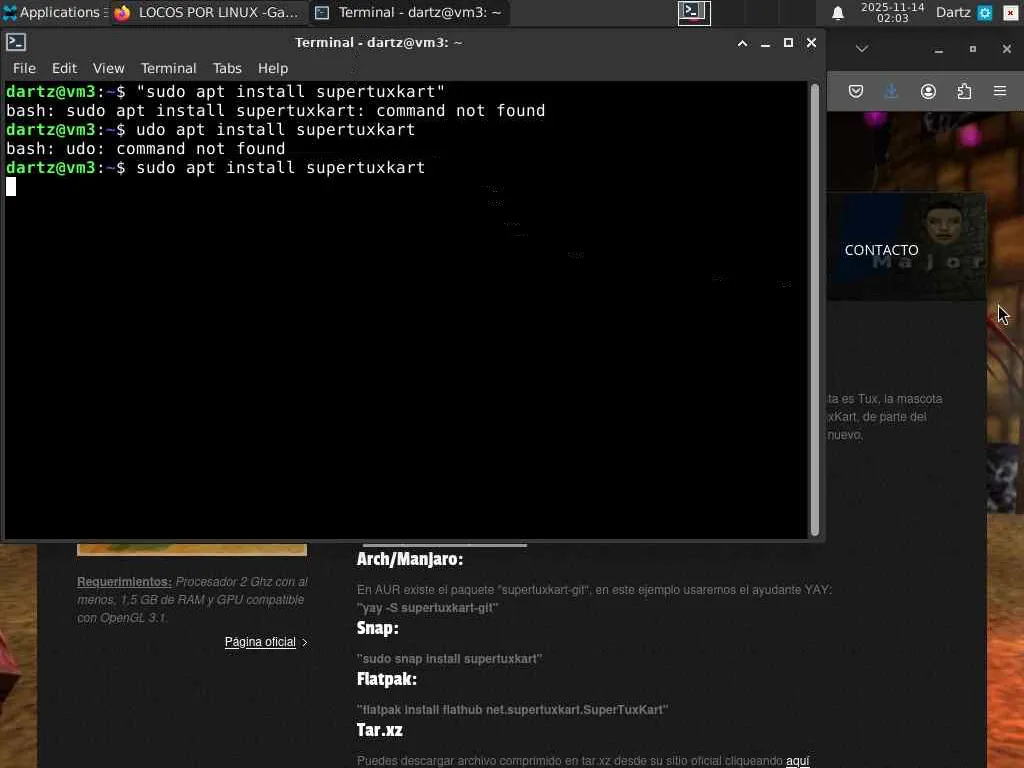Image resolution: width=1024 pixels, height=768 pixels.
Task: Click the CONTACTO link on the webpage
Action: coord(881,250)
